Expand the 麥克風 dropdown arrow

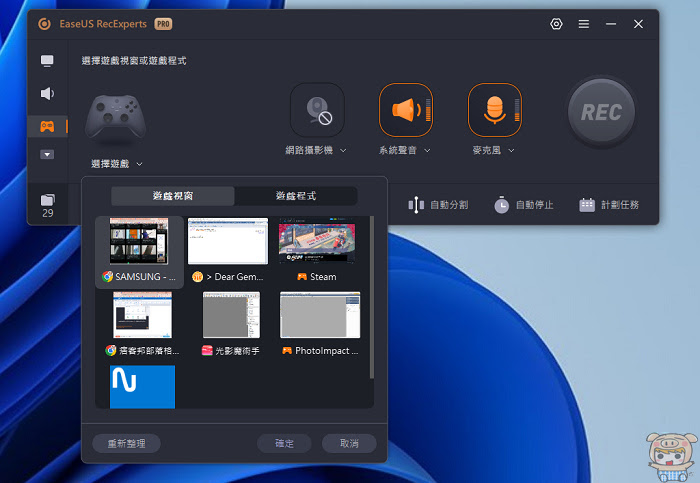coord(511,150)
